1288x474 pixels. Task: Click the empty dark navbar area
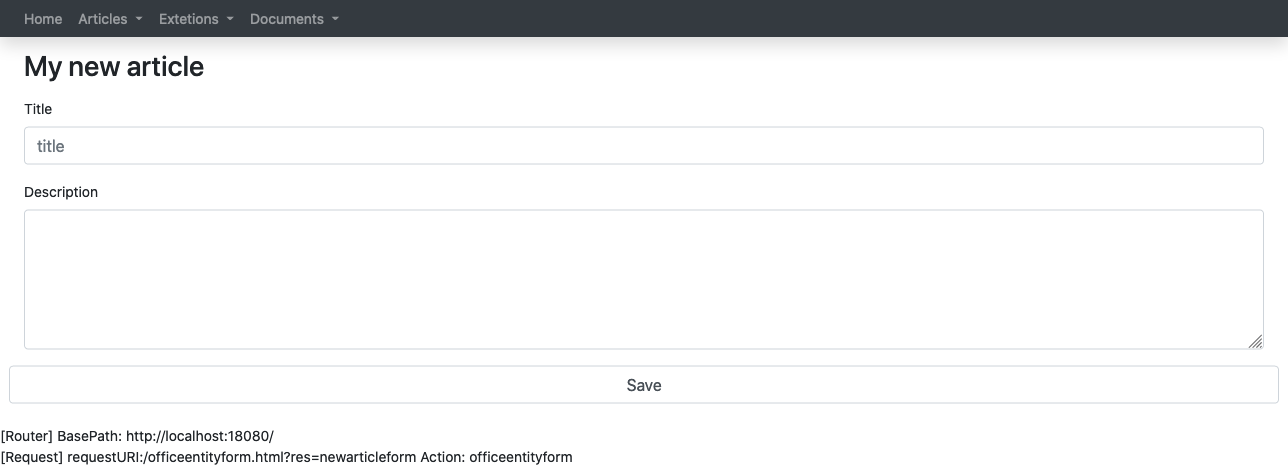[800, 19]
